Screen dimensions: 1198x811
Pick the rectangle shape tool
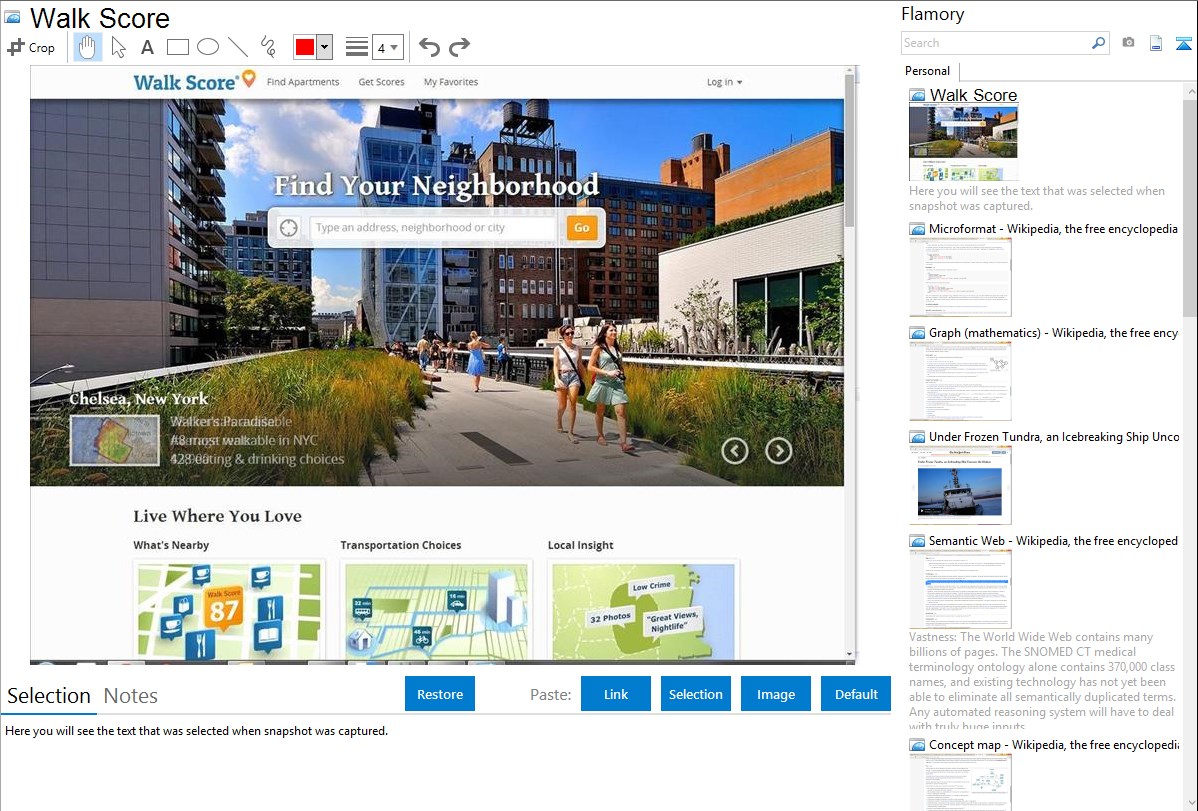point(177,47)
